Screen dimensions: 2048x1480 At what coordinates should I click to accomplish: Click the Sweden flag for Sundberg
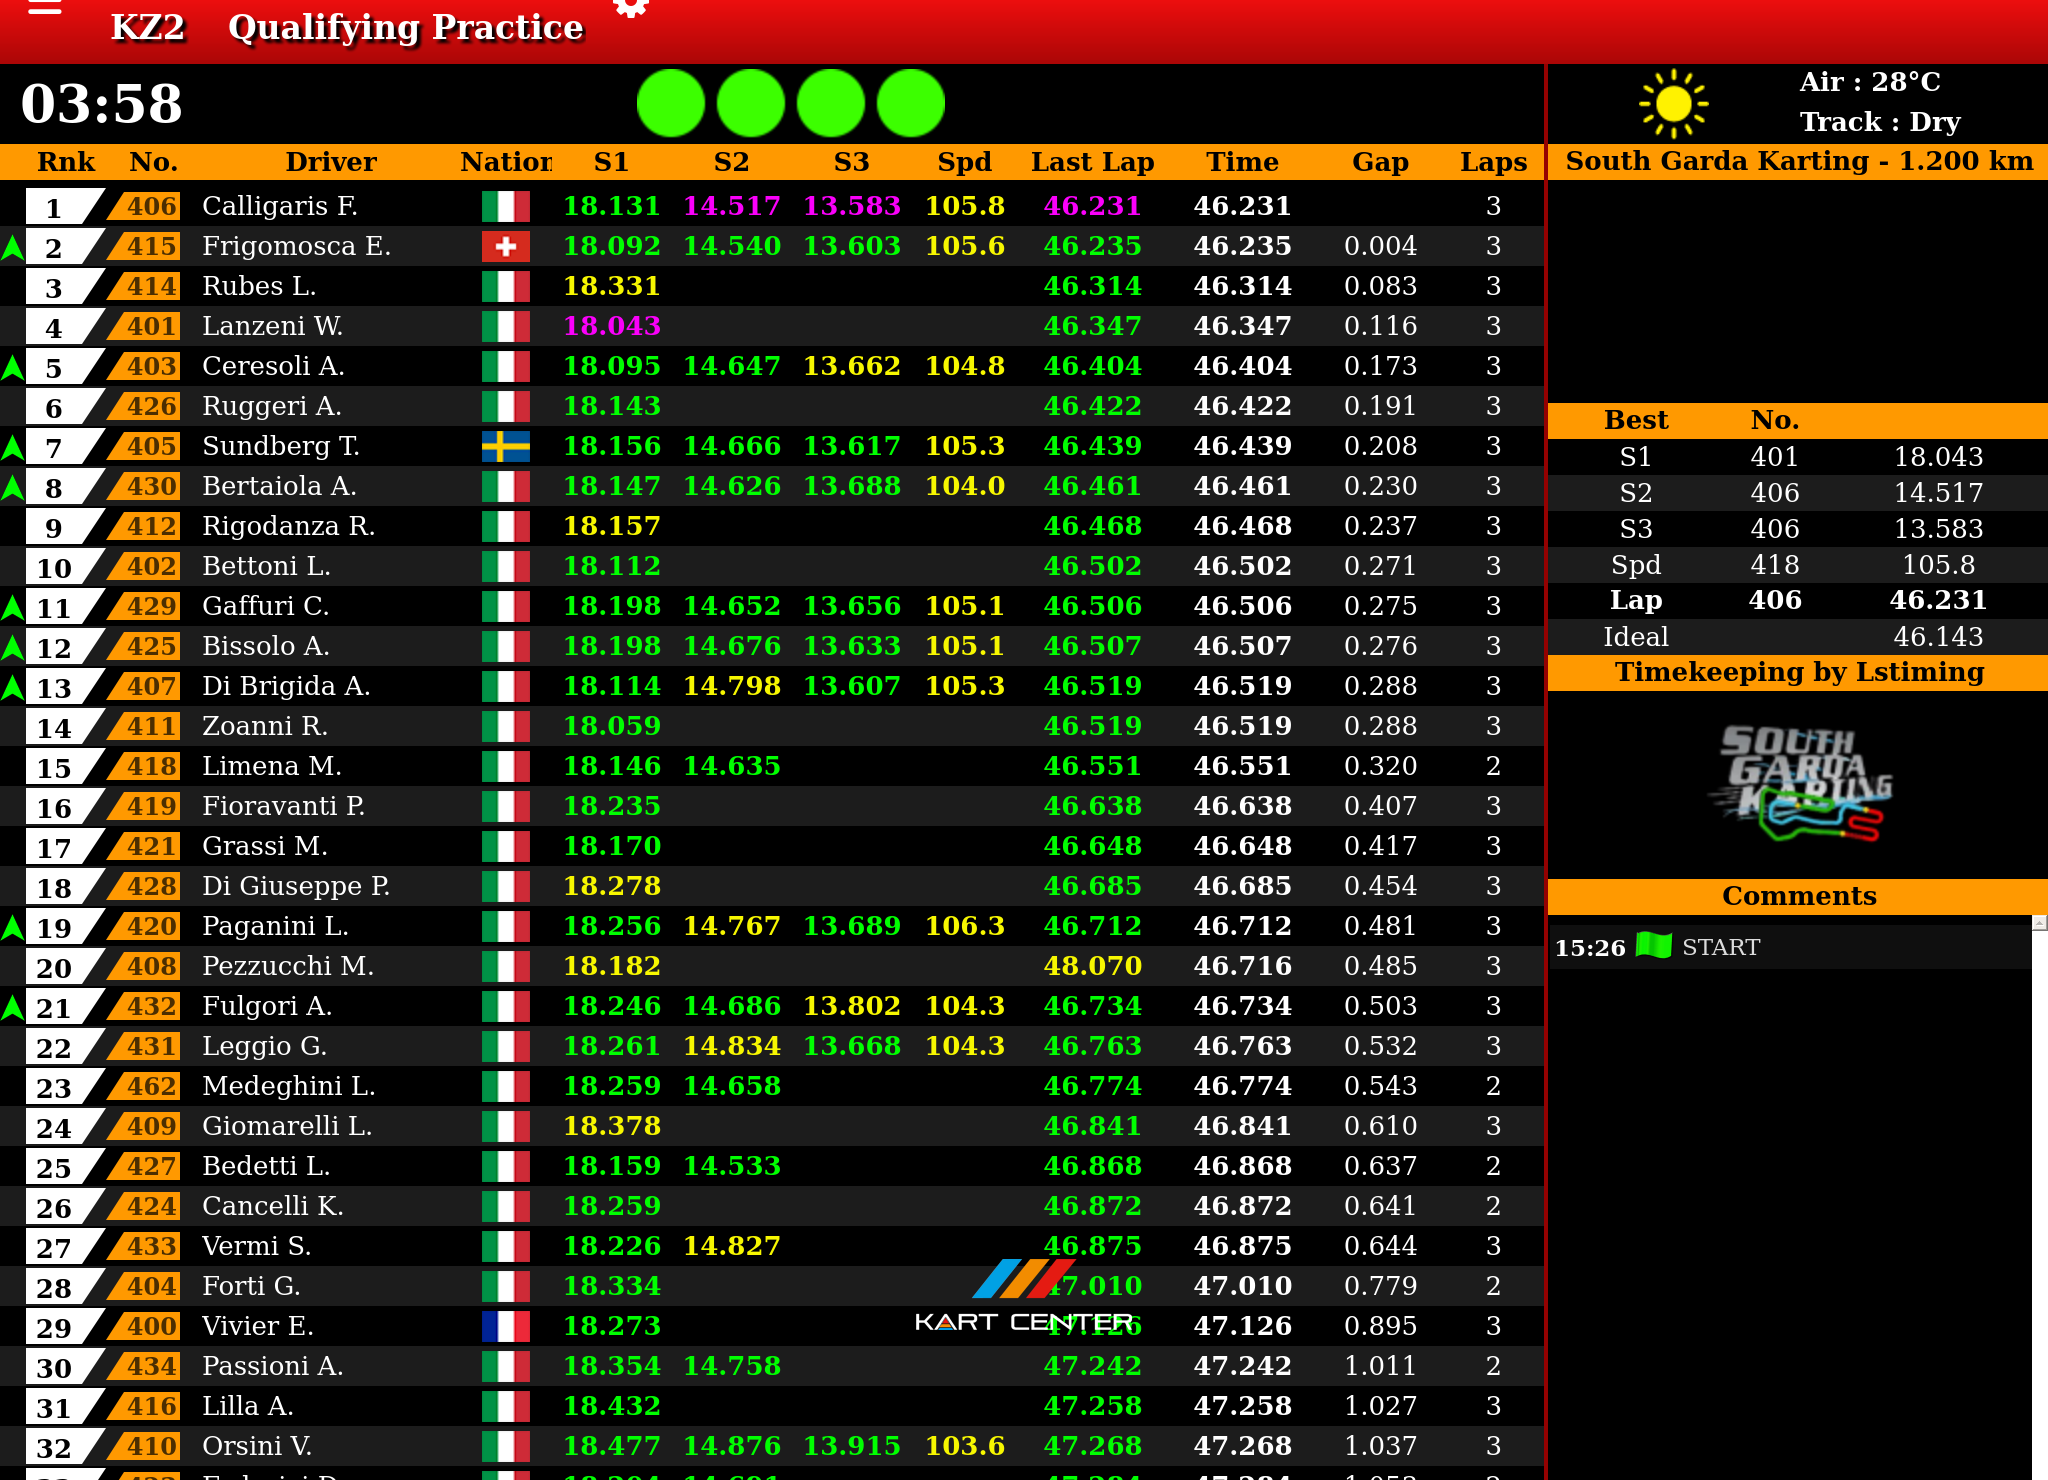pyautogui.click(x=506, y=446)
